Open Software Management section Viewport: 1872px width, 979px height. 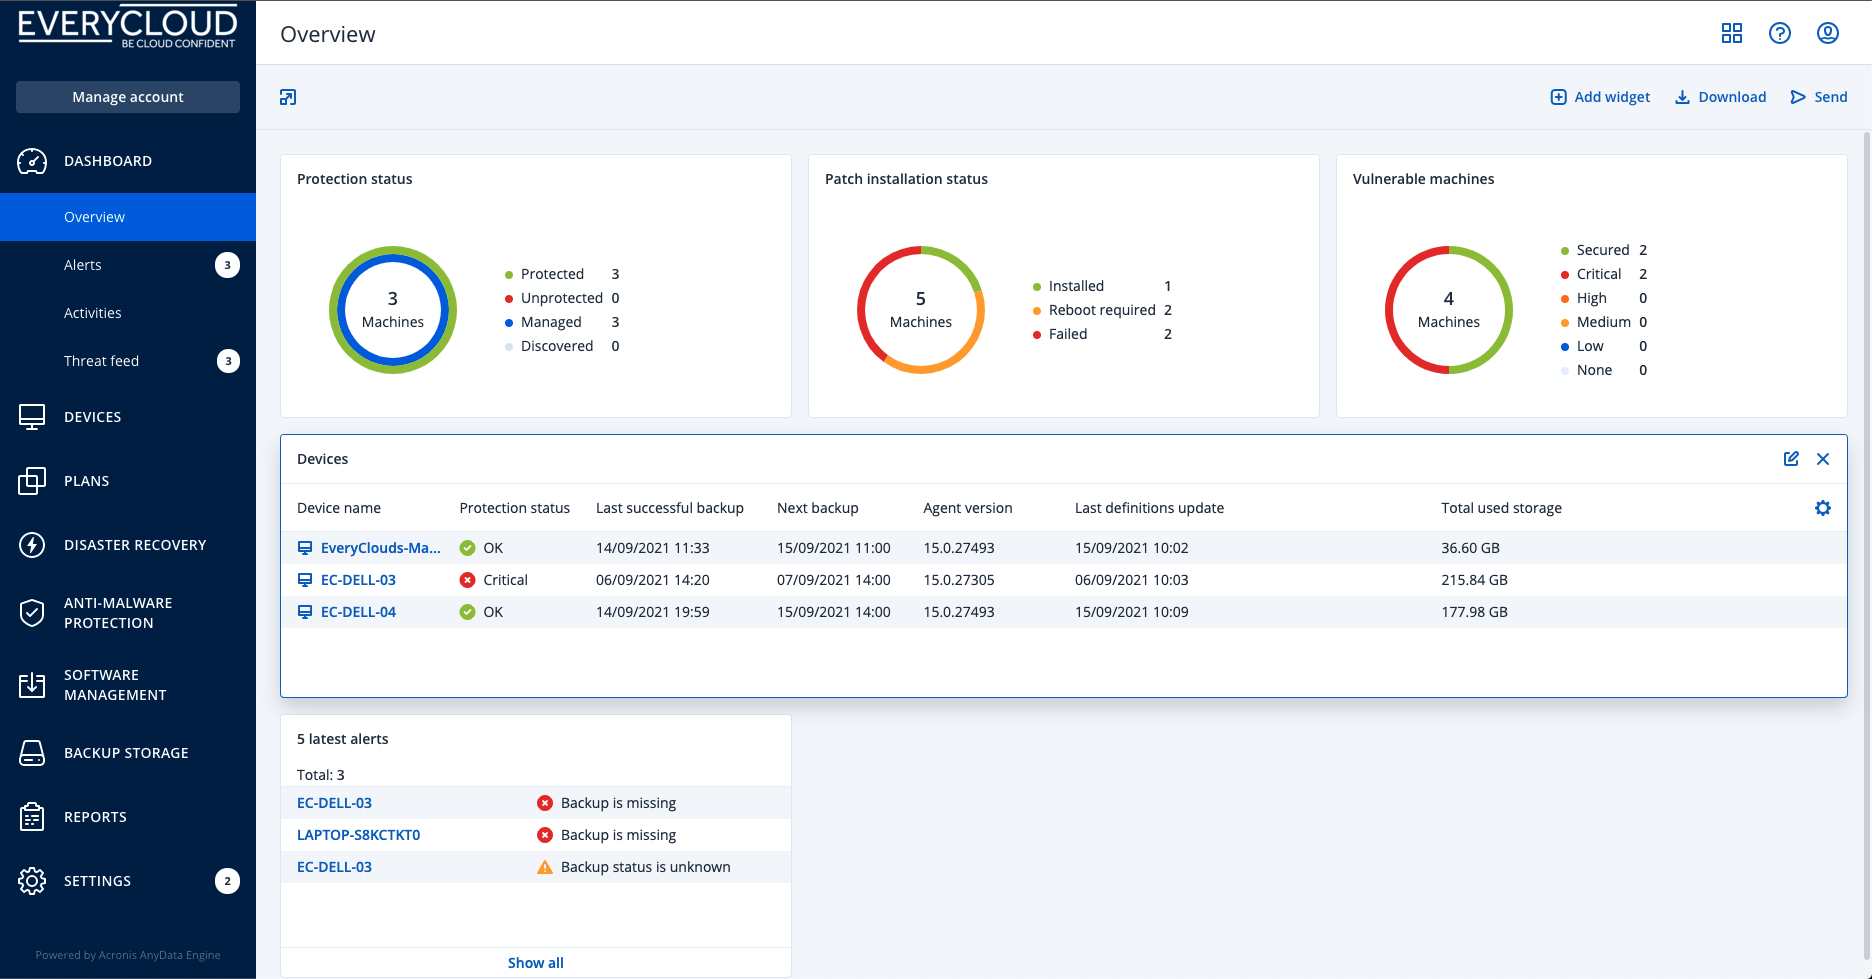[128, 685]
